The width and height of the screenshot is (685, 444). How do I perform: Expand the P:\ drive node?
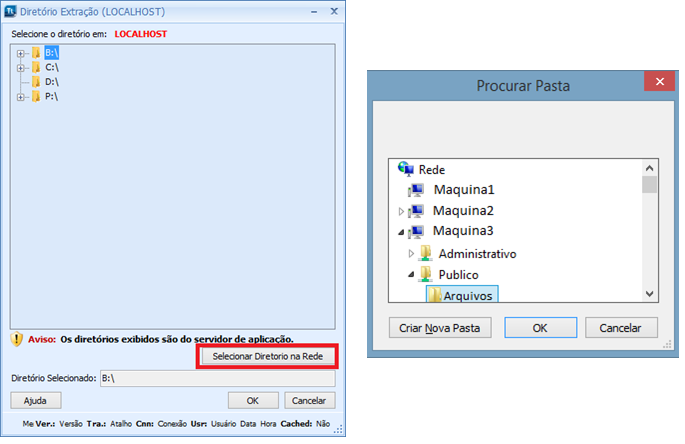[21, 97]
